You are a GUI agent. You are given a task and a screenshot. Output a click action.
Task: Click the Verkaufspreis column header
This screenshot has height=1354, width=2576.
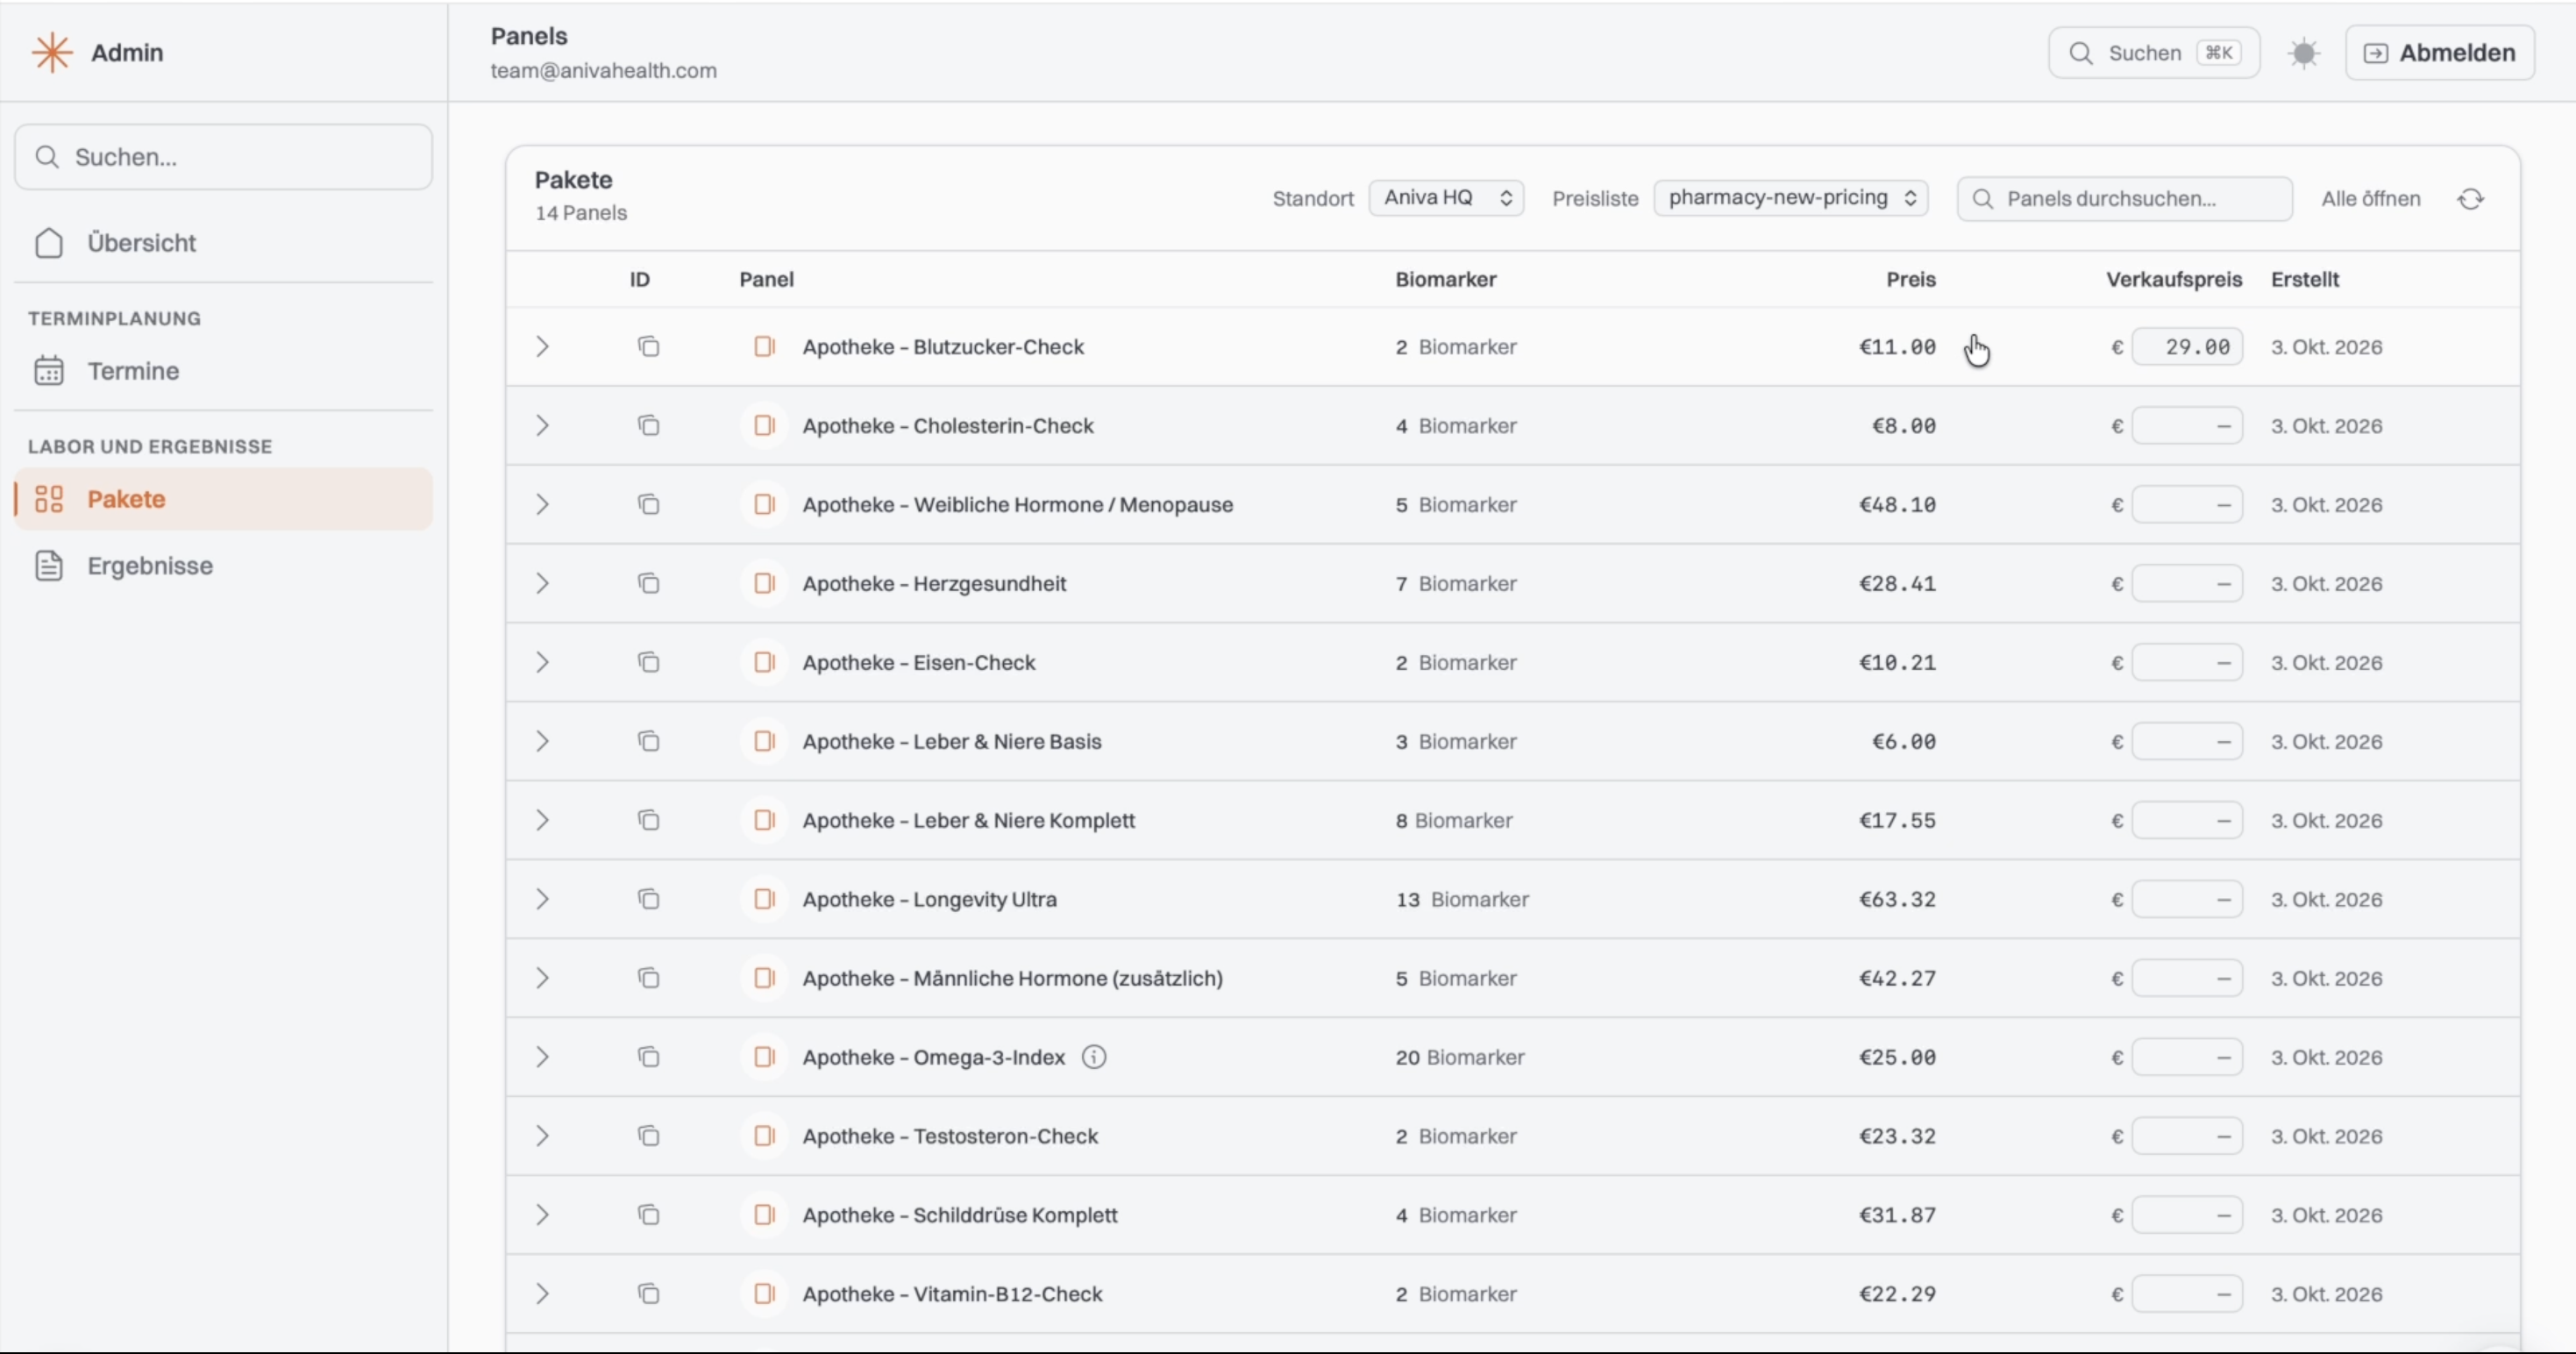[x=2173, y=280]
